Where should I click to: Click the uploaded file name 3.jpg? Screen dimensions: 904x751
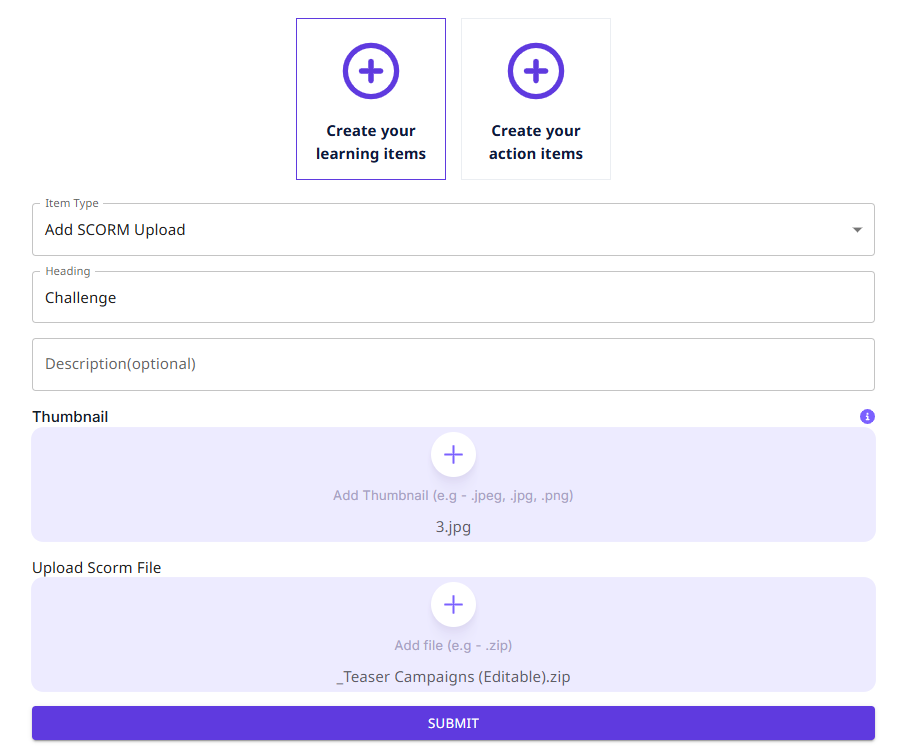453,526
